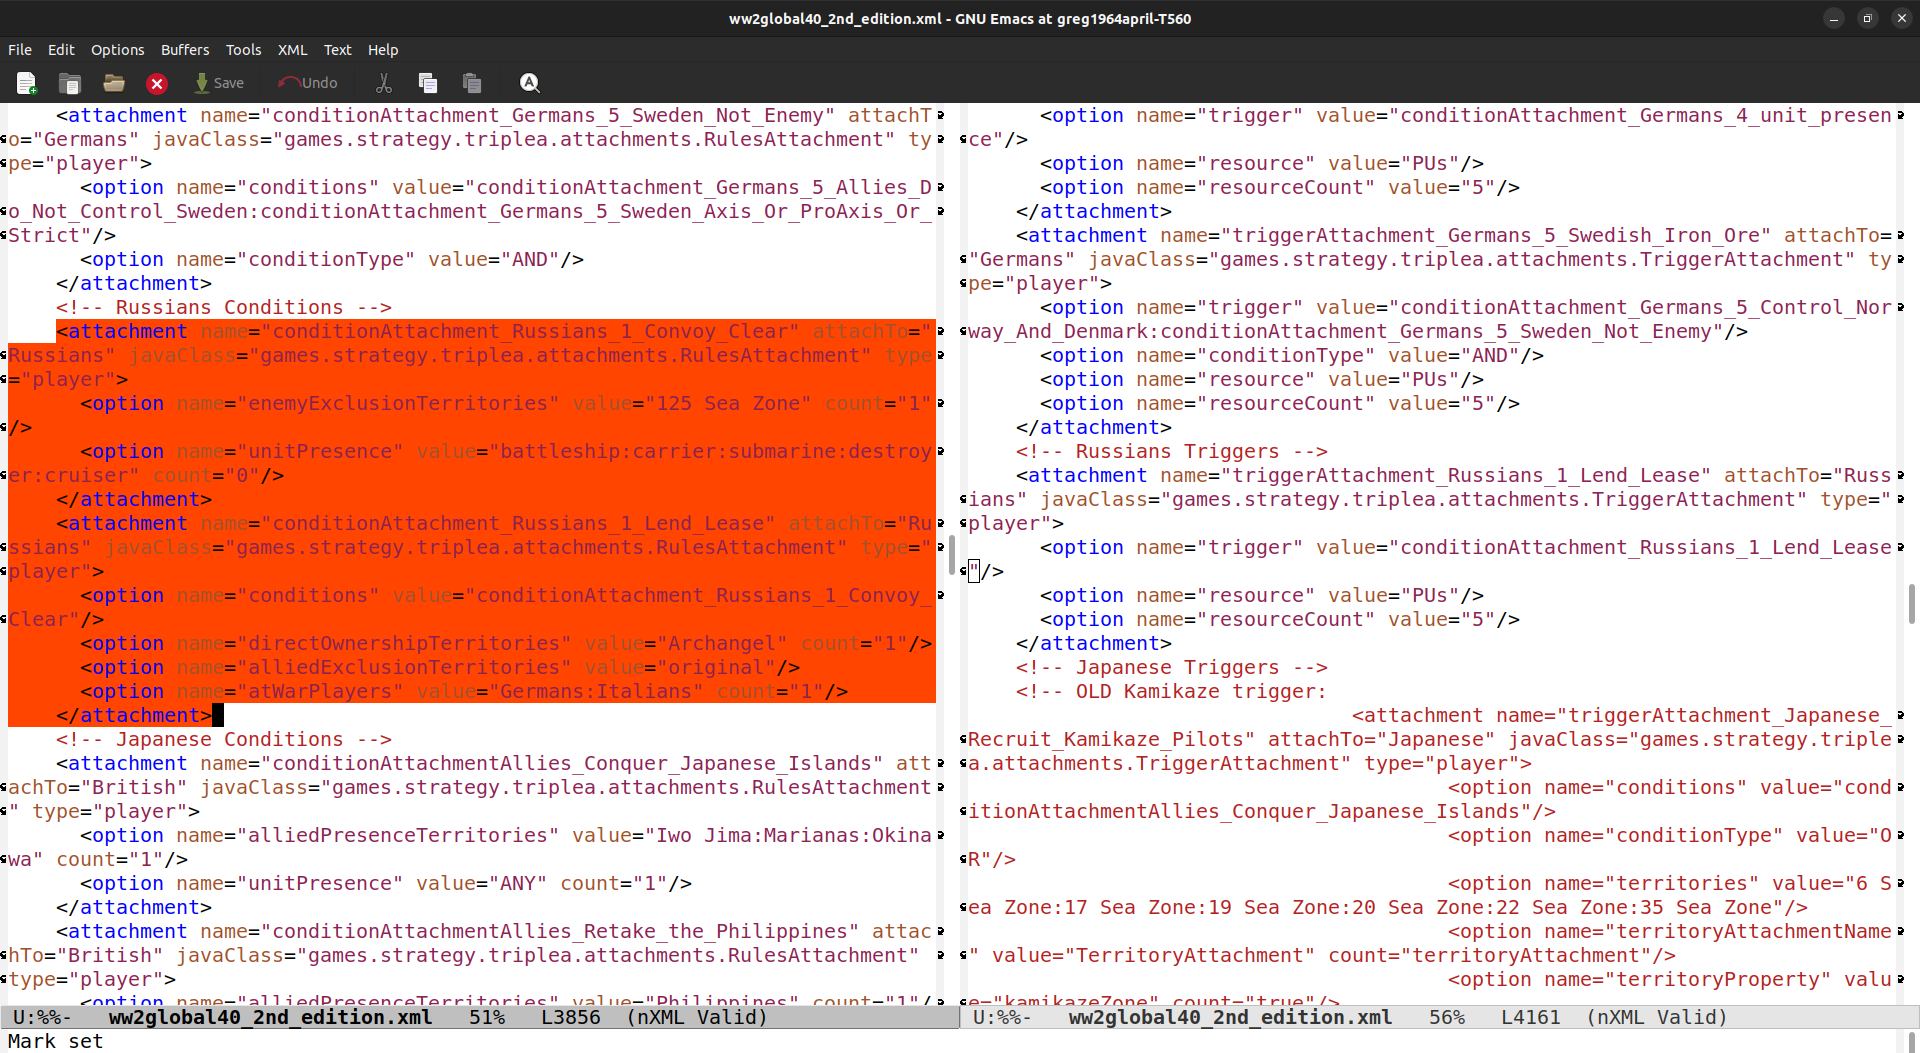Click the Copy toolbar icon

tap(428, 83)
